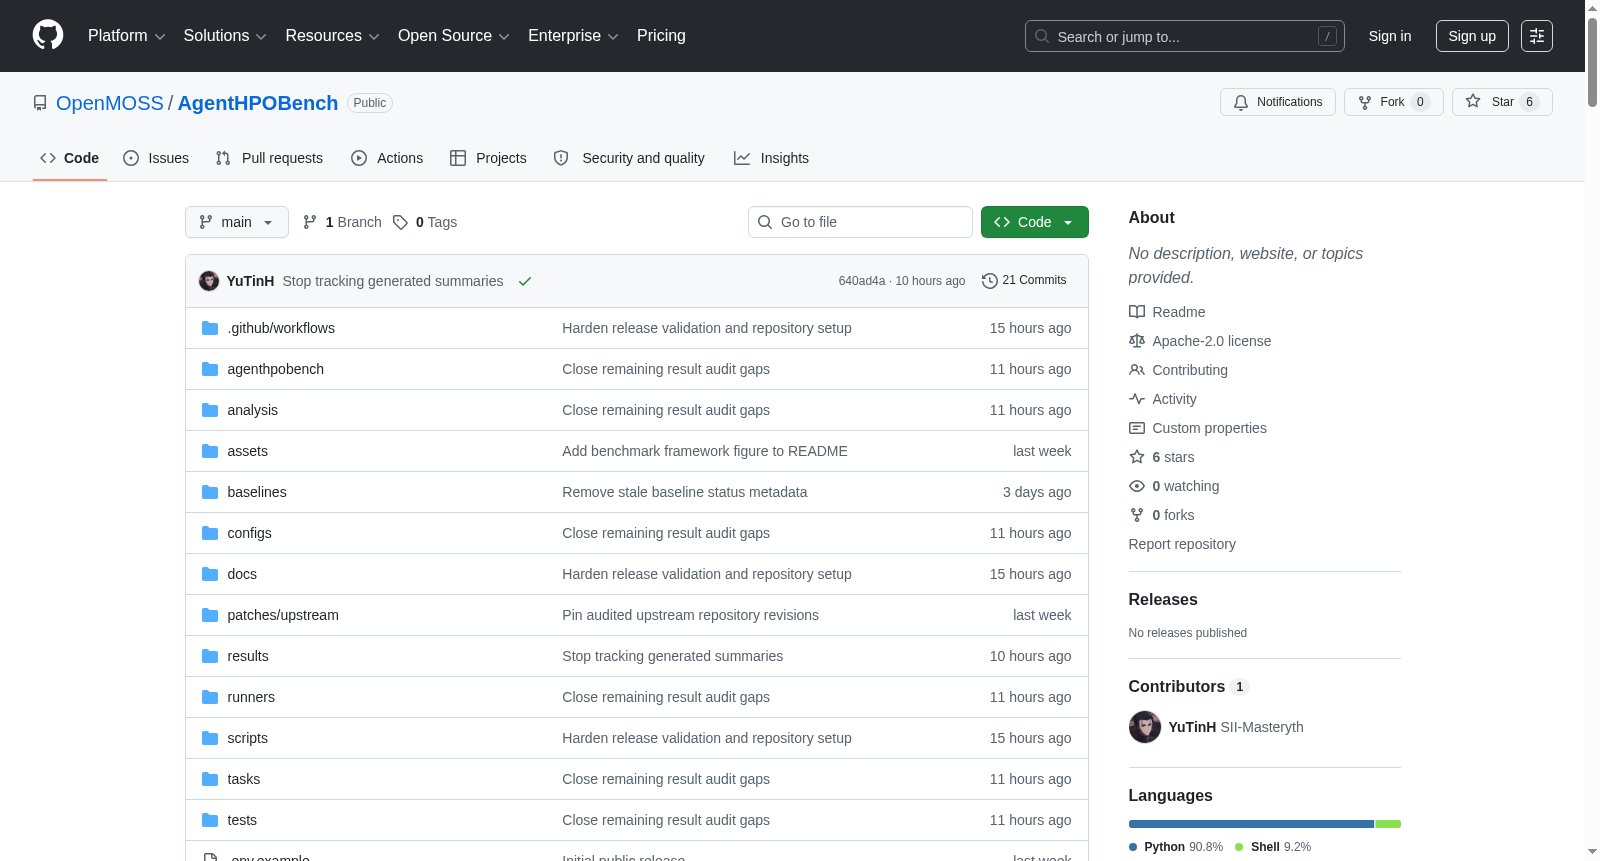Click the Go to file input
The width and height of the screenshot is (1600, 861).
click(860, 222)
